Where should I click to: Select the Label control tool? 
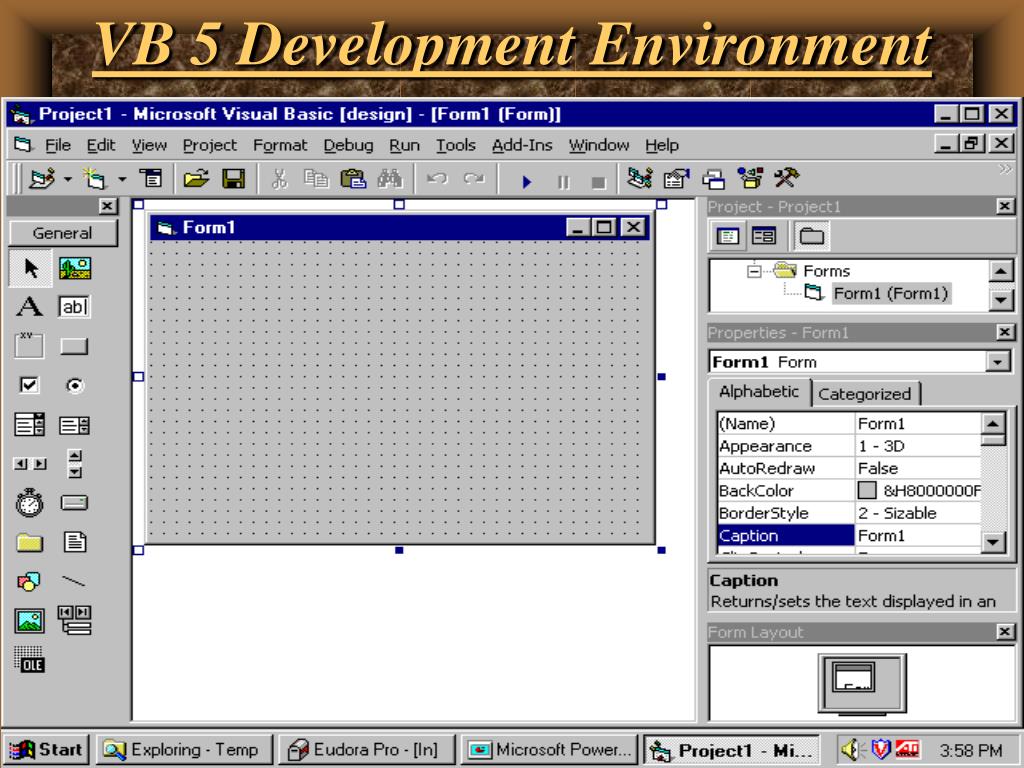29,306
